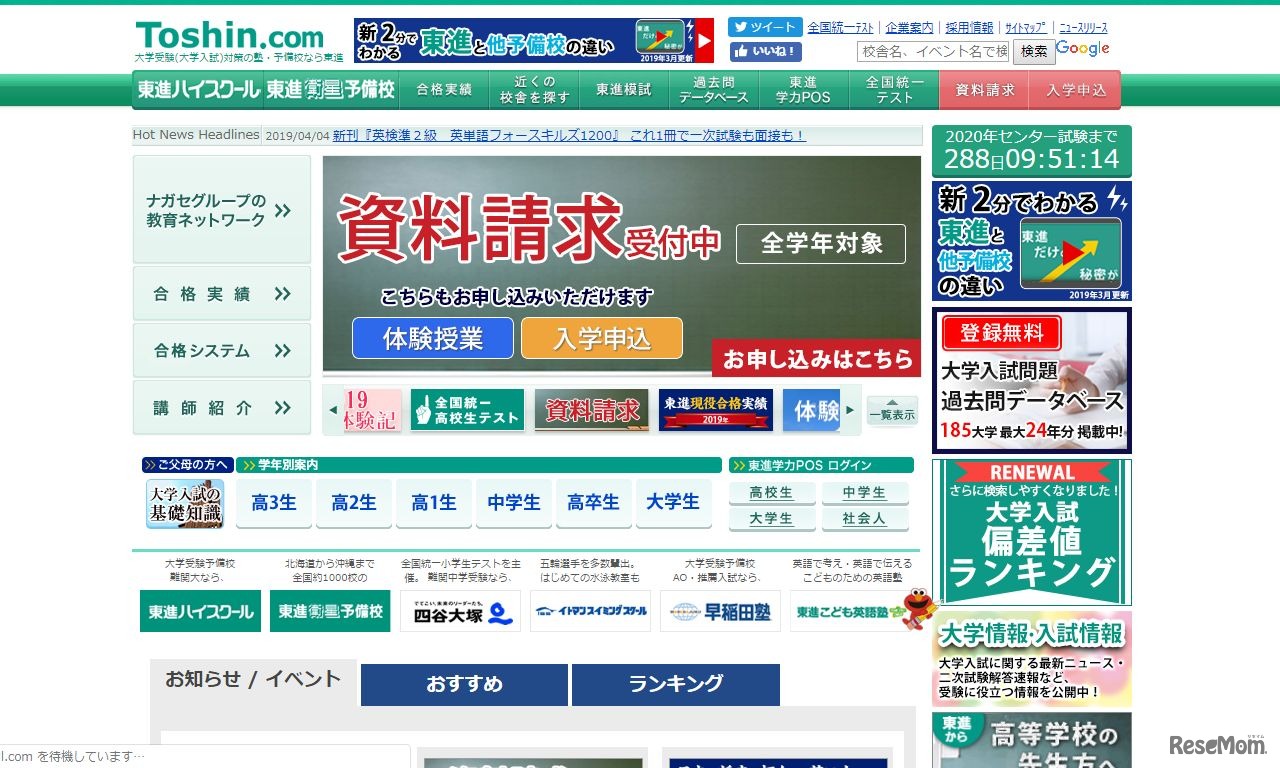Open 東進衛星予備校 logo in network row
Image resolution: width=1280 pixels, height=768 pixels.
click(330, 611)
